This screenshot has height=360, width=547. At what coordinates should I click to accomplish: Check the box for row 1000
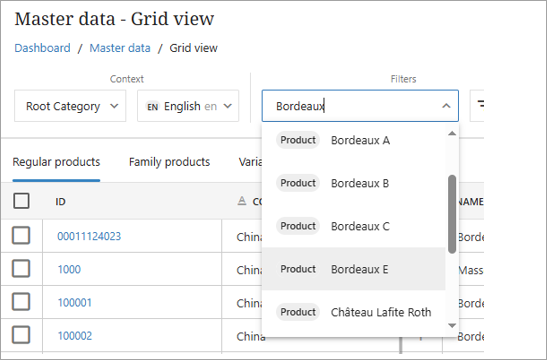tap(21, 269)
